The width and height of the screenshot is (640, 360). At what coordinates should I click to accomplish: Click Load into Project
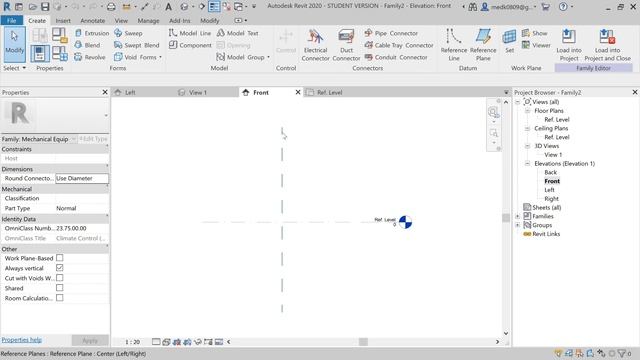[569, 45]
